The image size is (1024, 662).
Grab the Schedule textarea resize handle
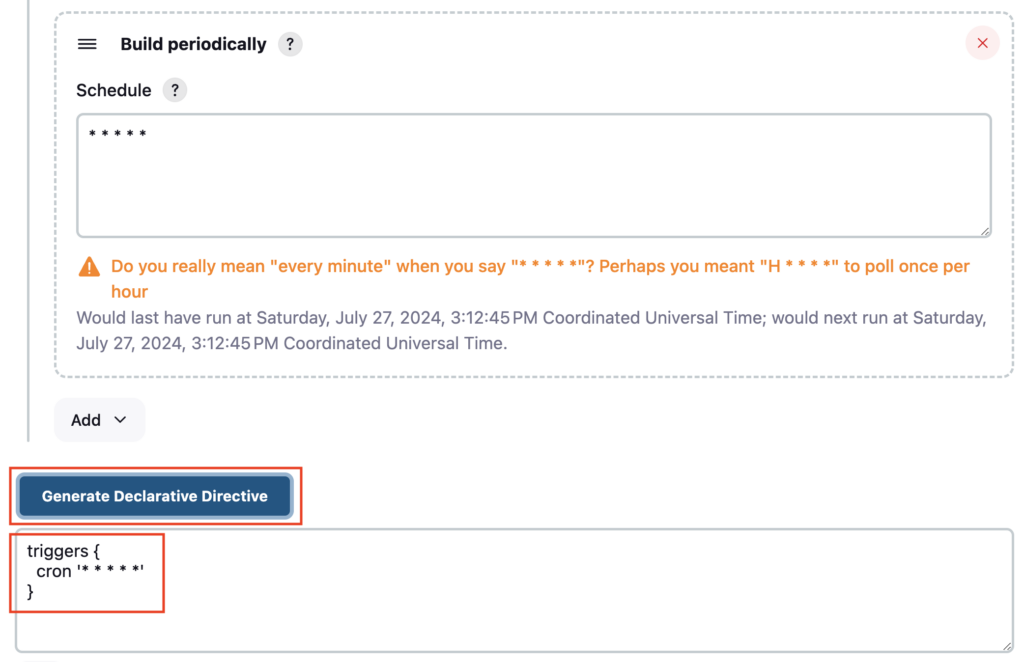click(985, 231)
